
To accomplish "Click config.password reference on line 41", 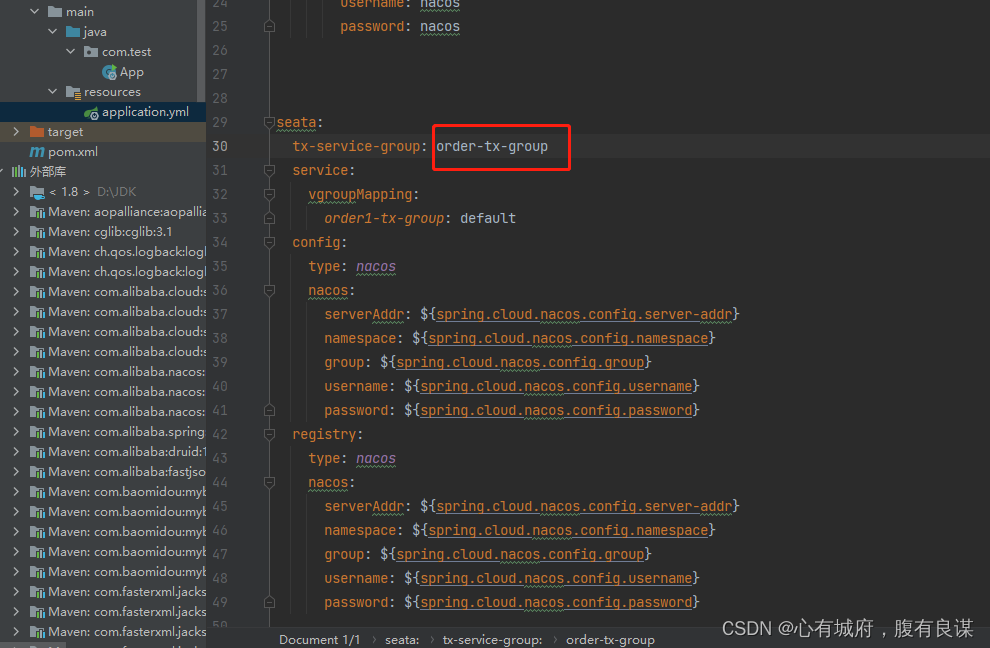I will point(556,411).
